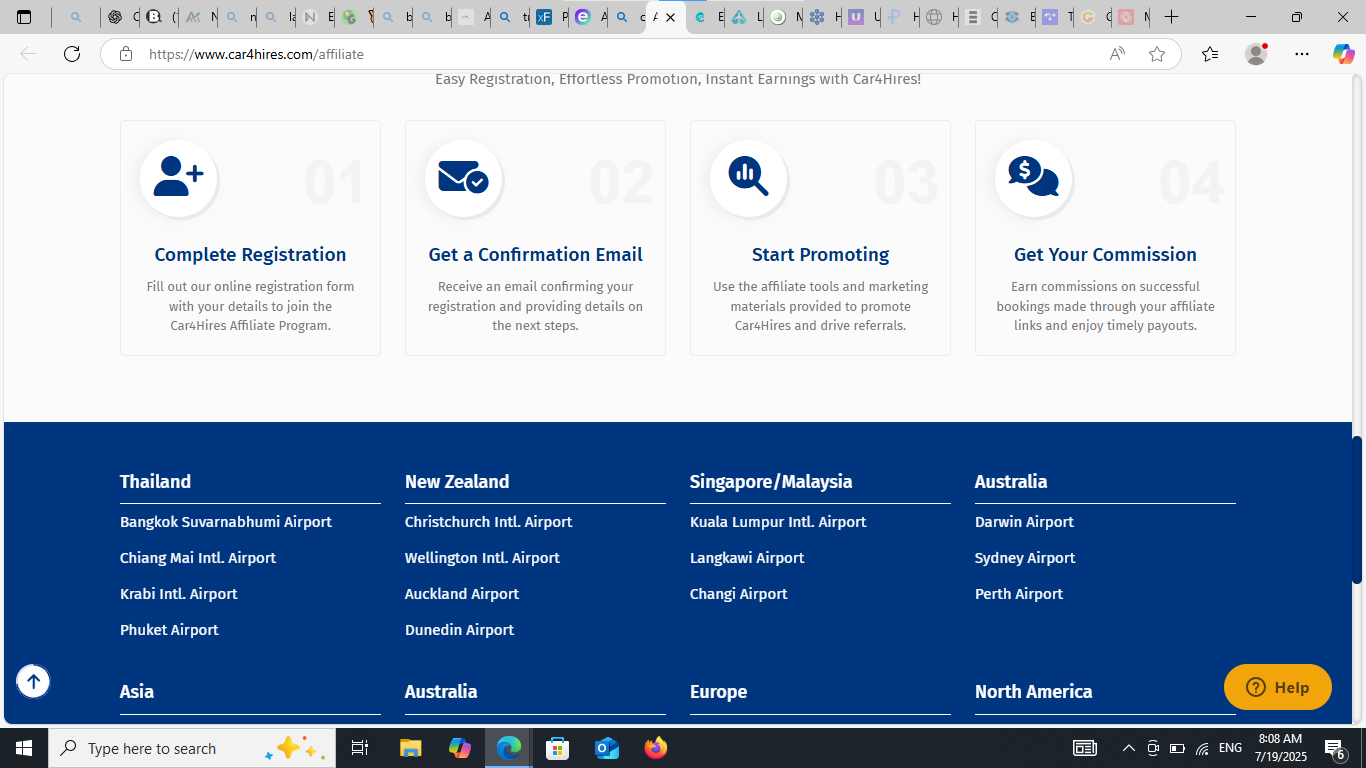Open Settings and more ellipsis menu
Screen dimensions: 1366x768
point(1302,54)
